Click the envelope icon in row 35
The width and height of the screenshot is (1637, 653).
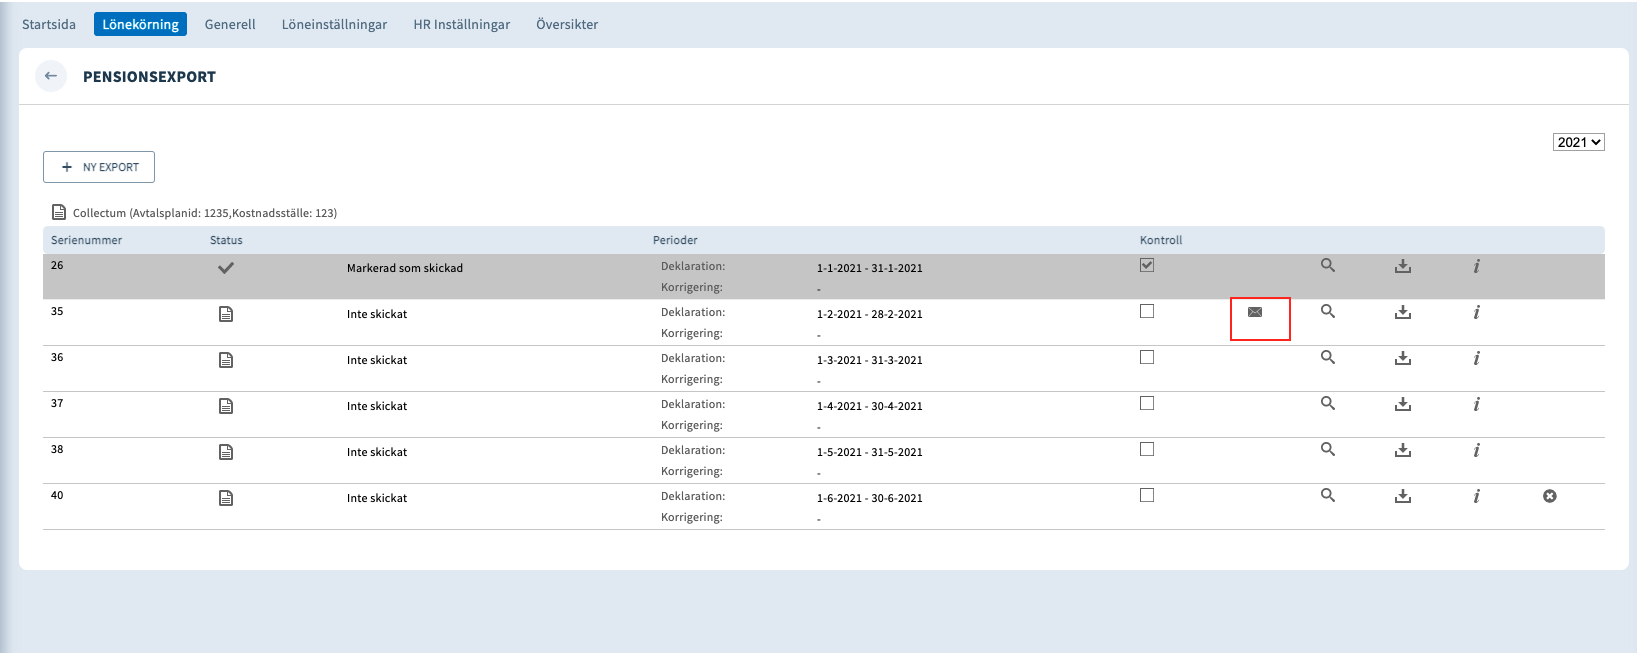pyautogui.click(x=1255, y=312)
